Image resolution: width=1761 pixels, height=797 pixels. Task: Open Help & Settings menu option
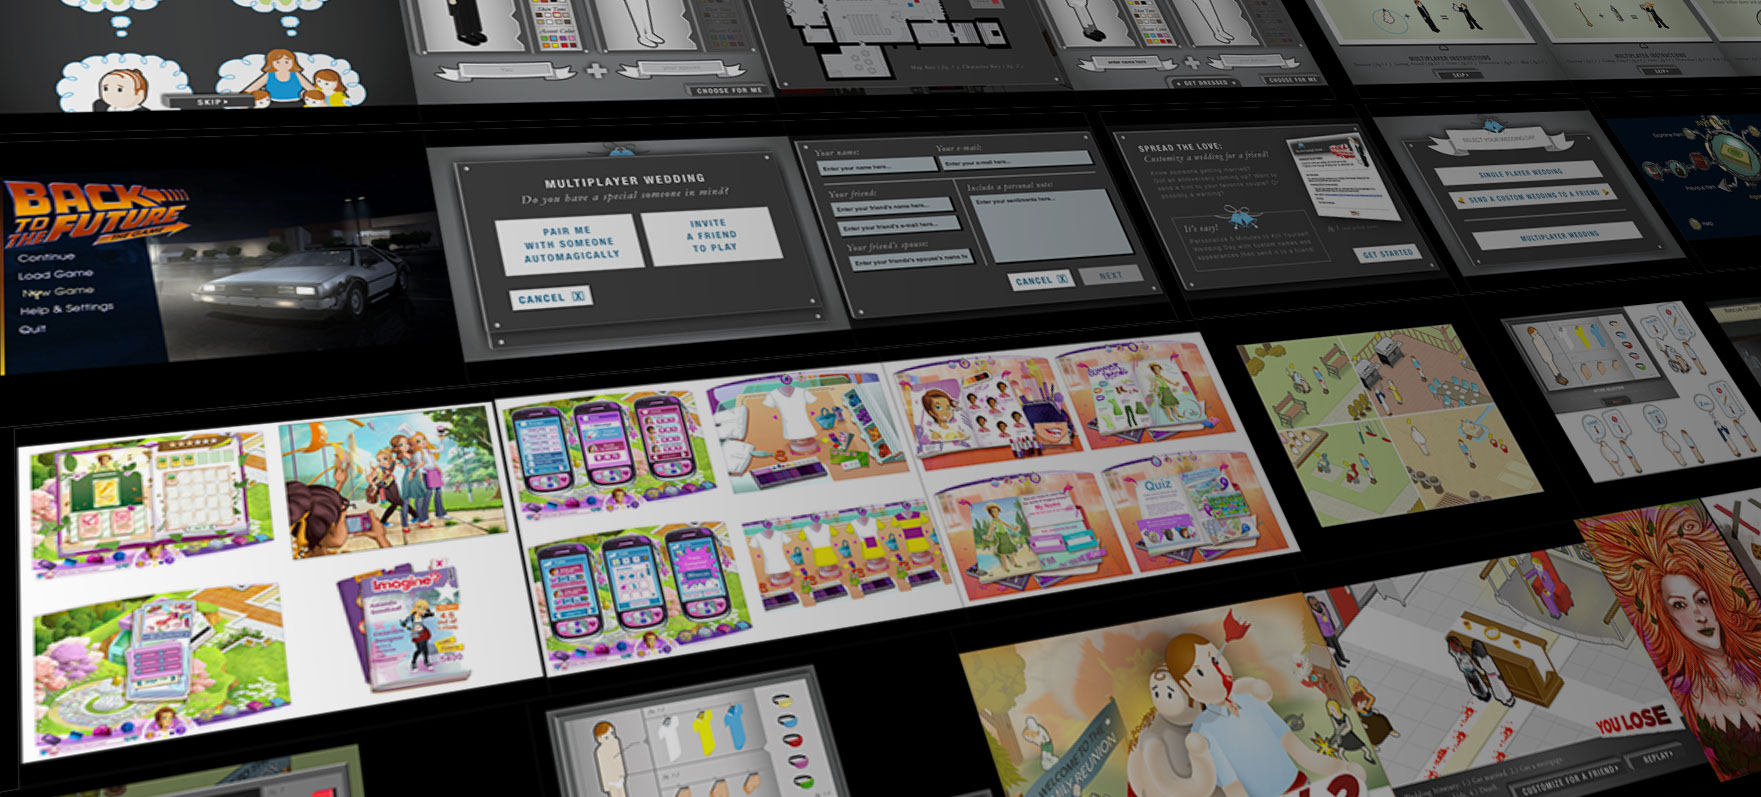66,309
